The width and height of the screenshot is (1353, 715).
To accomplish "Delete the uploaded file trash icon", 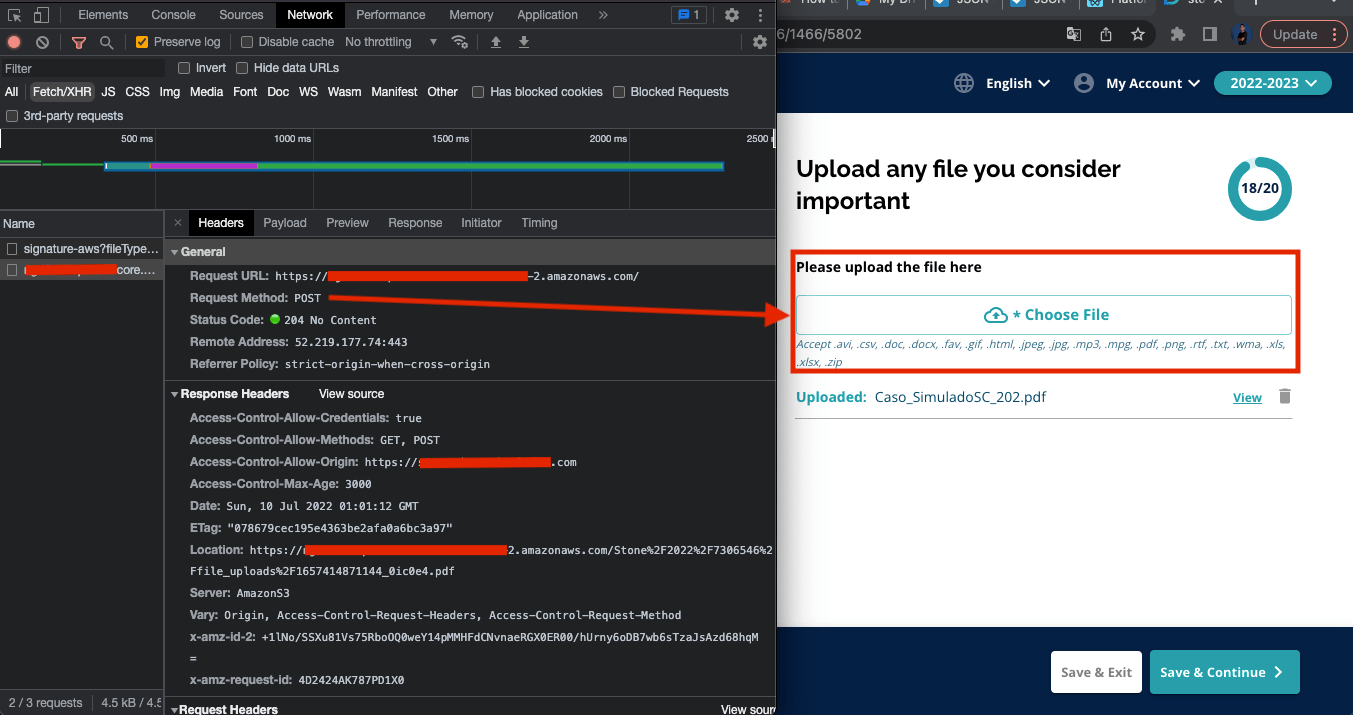I will pyautogui.click(x=1285, y=396).
